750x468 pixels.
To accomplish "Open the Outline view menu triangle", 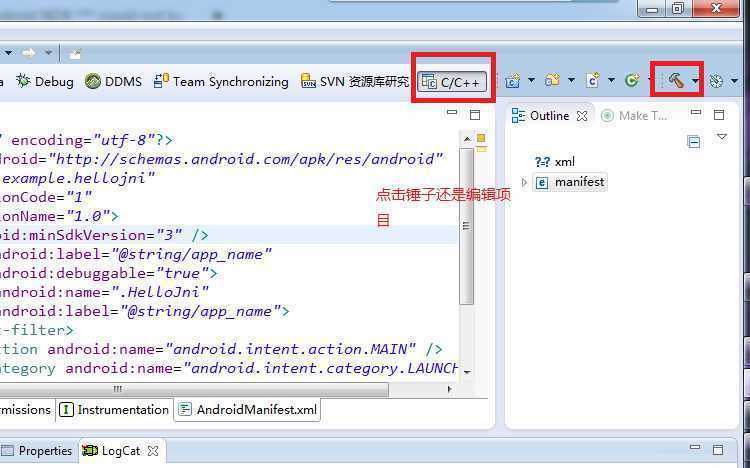I will [x=722, y=137].
